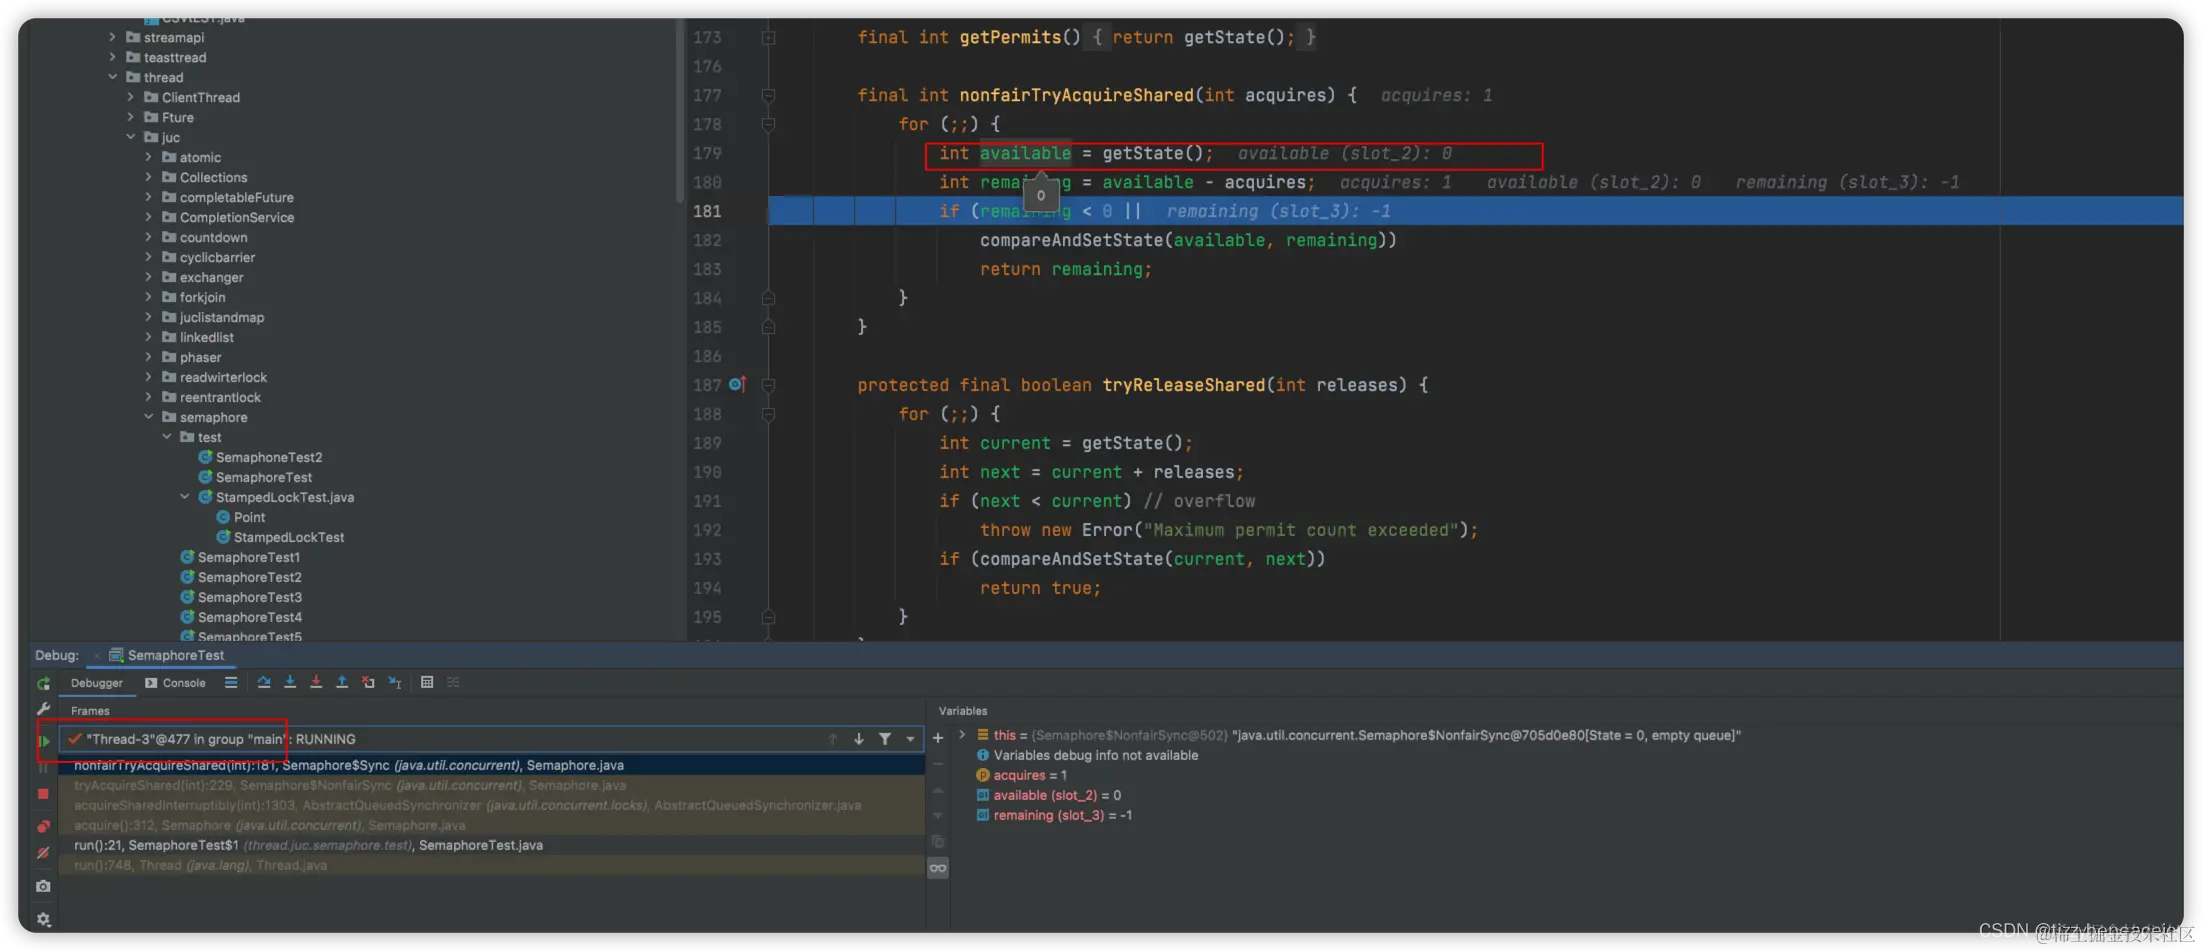Select 'remaining (slot_3) = -1' variable
Image resolution: width=2202 pixels, height=951 pixels.
click(1054, 816)
